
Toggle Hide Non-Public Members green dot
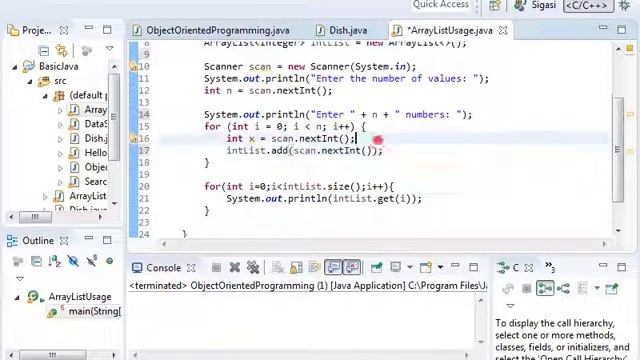(109, 261)
